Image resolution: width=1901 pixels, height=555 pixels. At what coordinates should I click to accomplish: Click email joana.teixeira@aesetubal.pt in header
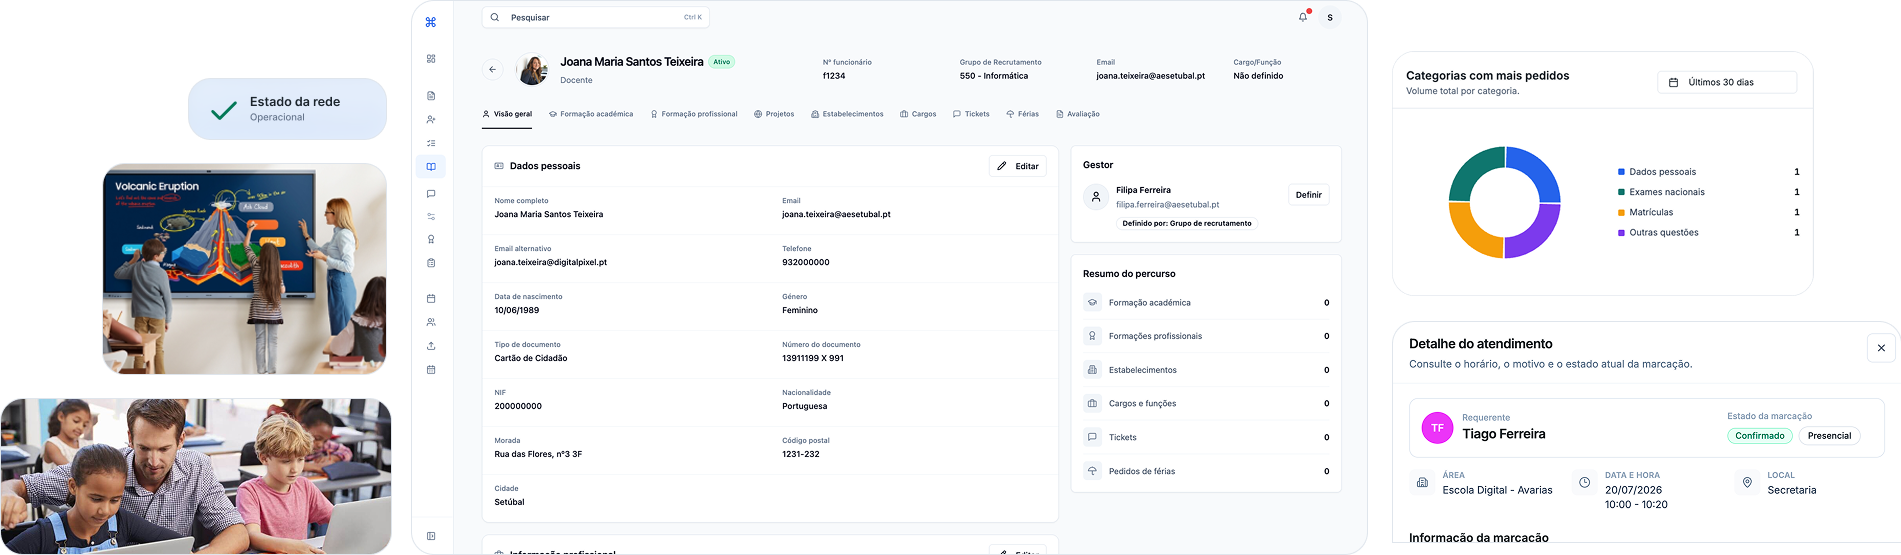point(1150,76)
